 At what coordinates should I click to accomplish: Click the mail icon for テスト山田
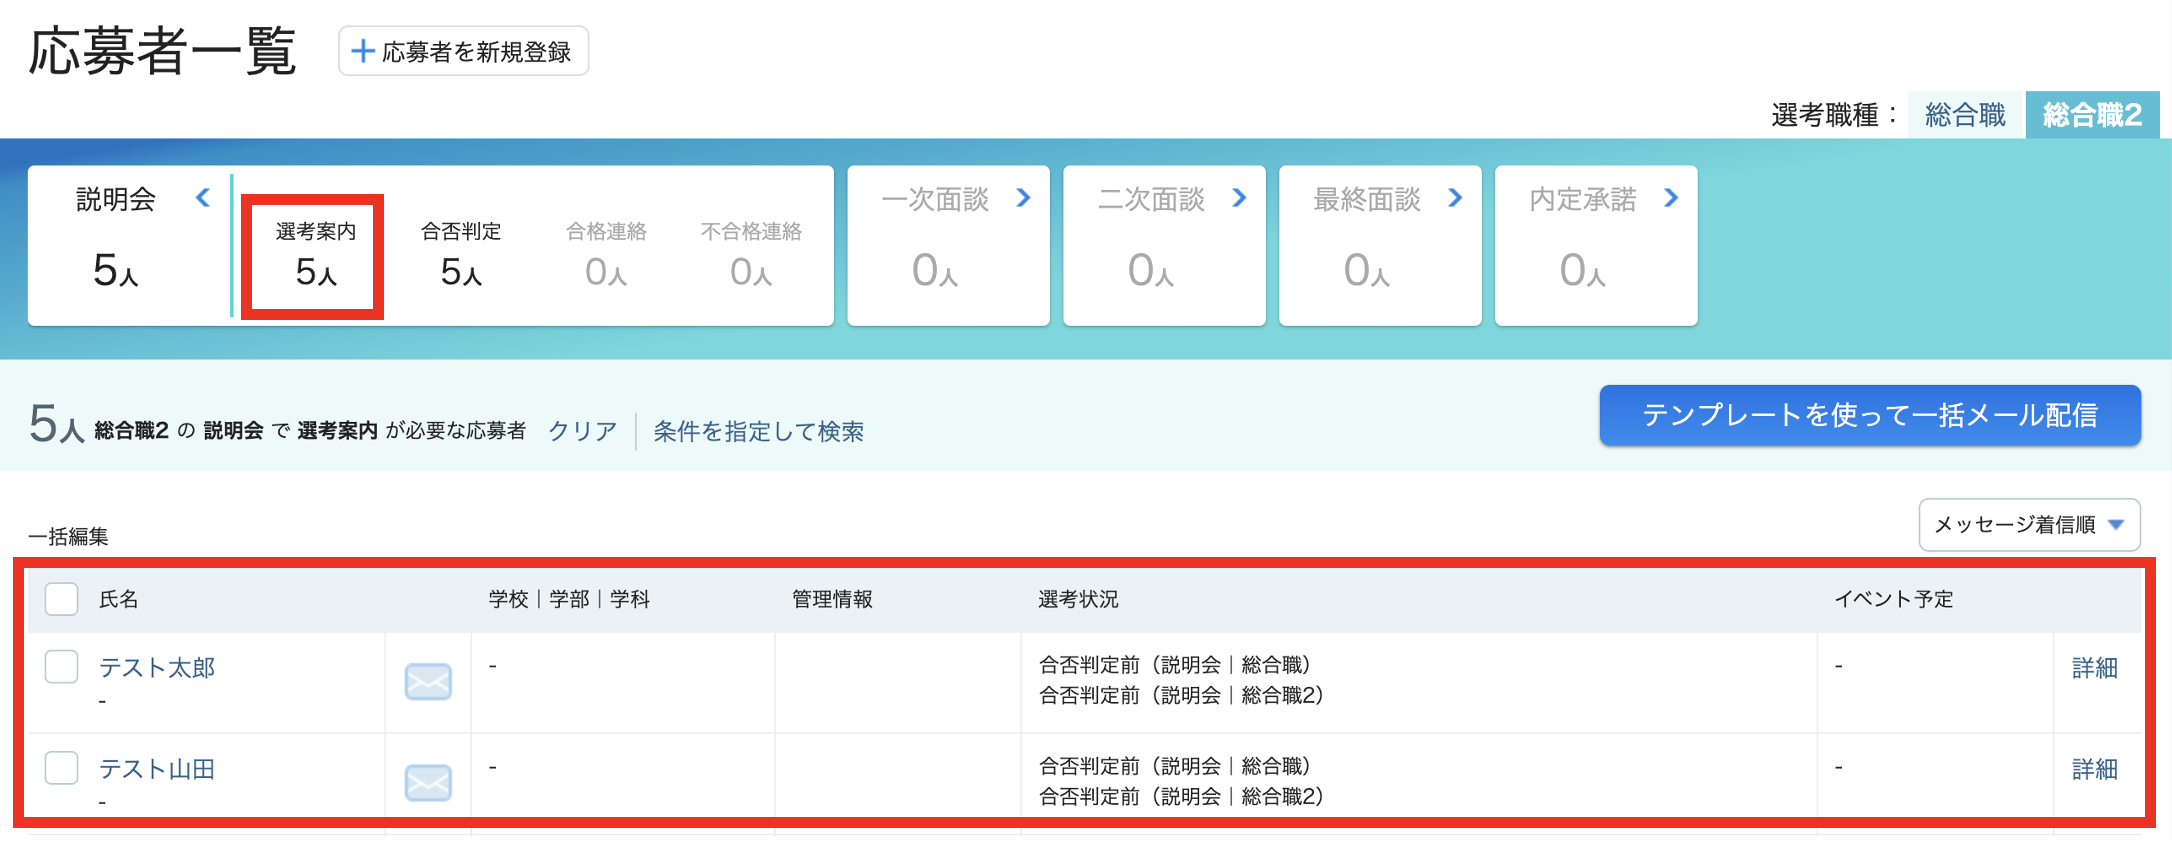[428, 783]
